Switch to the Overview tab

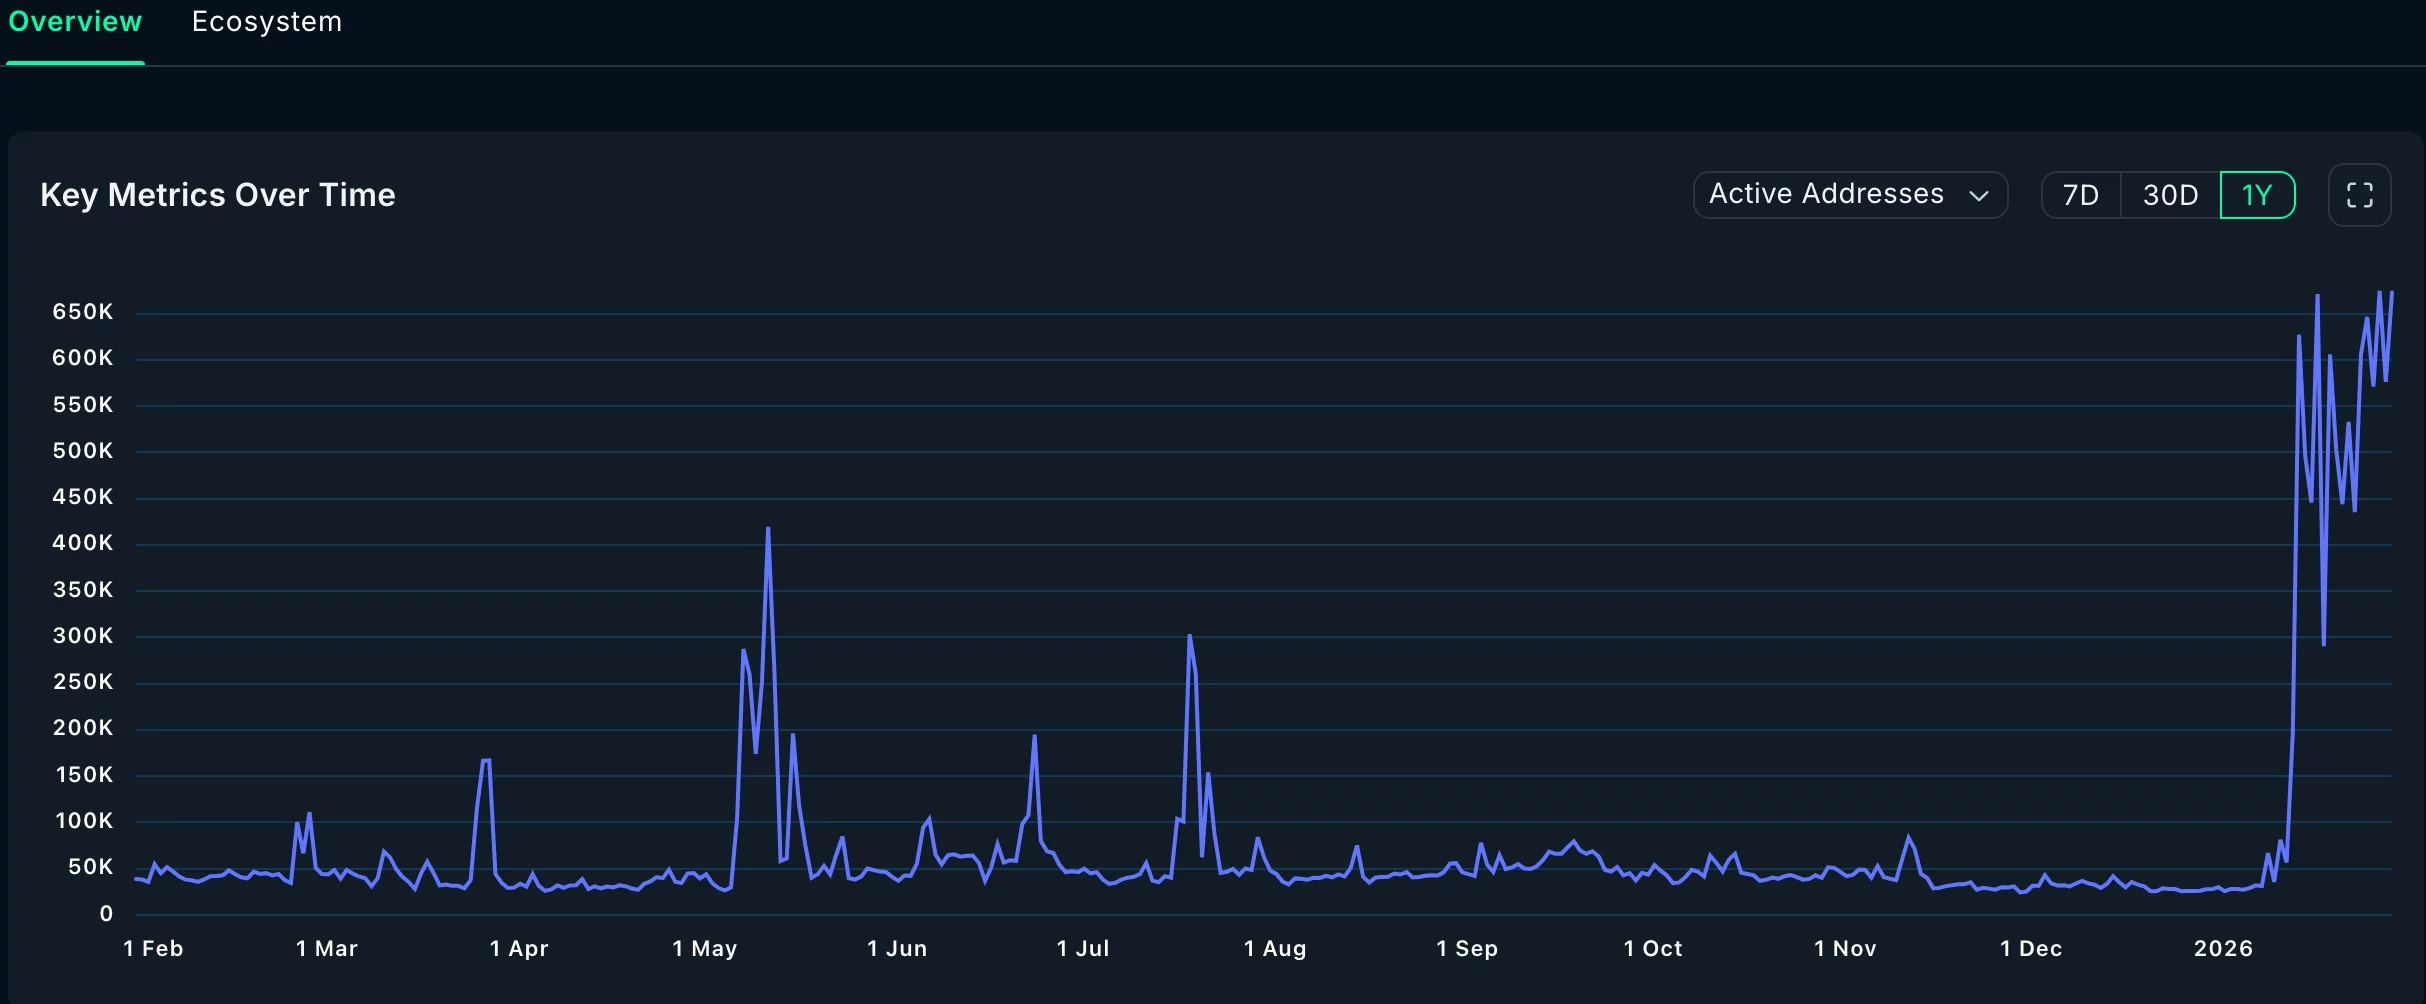pos(75,22)
